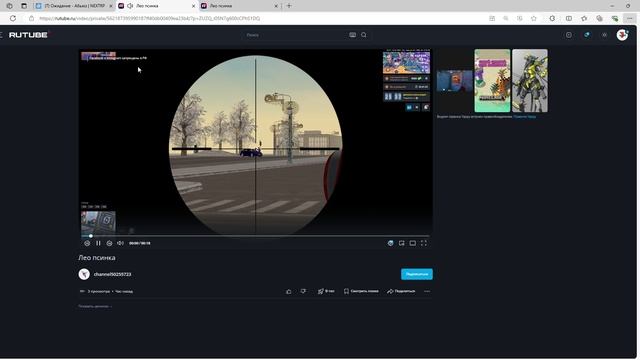
Task: Click the blue 'Подписаться' subscribe button
Action: click(417, 274)
